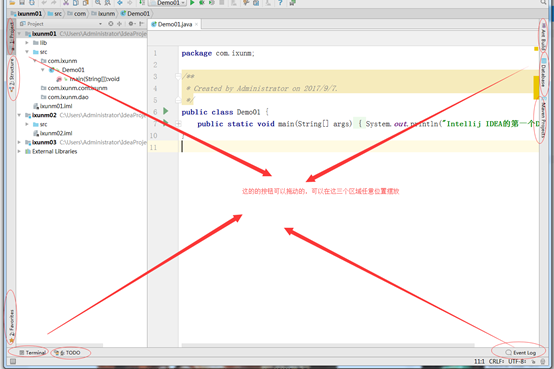Click the yellow inspection indicator square
554x369 pixels.
536,49
